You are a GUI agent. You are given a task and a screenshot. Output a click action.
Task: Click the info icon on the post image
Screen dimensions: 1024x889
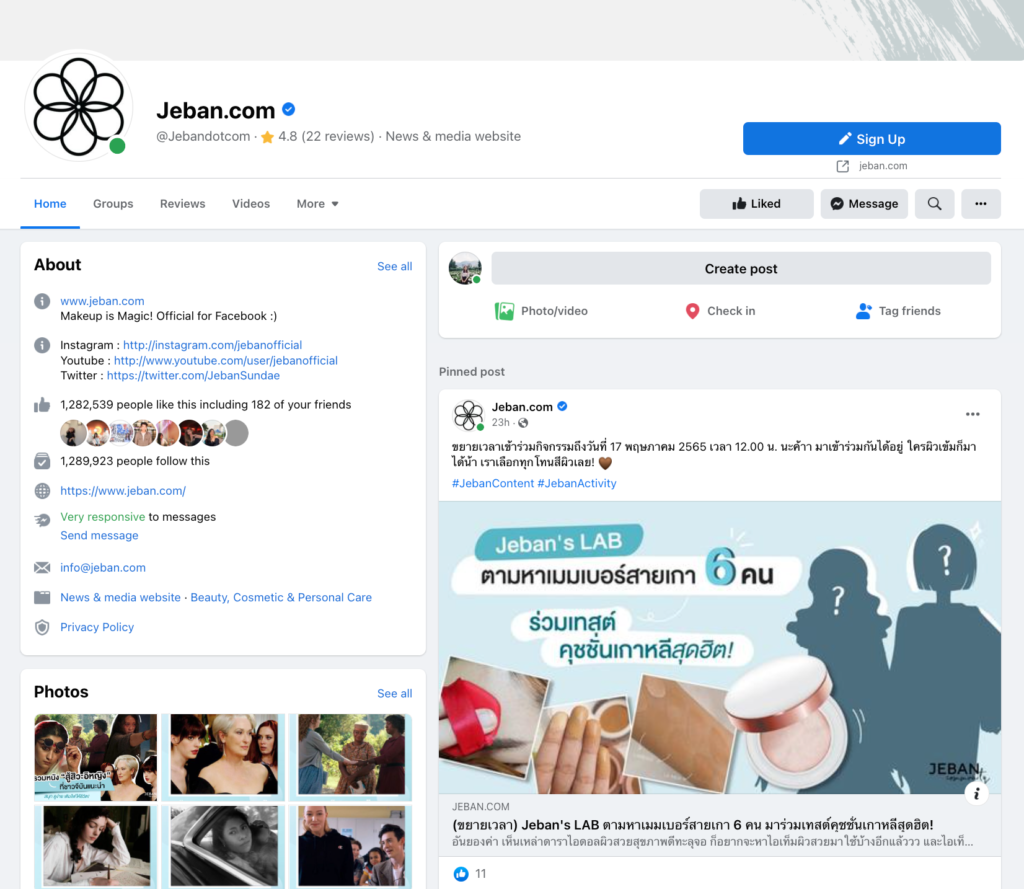[x=976, y=794]
